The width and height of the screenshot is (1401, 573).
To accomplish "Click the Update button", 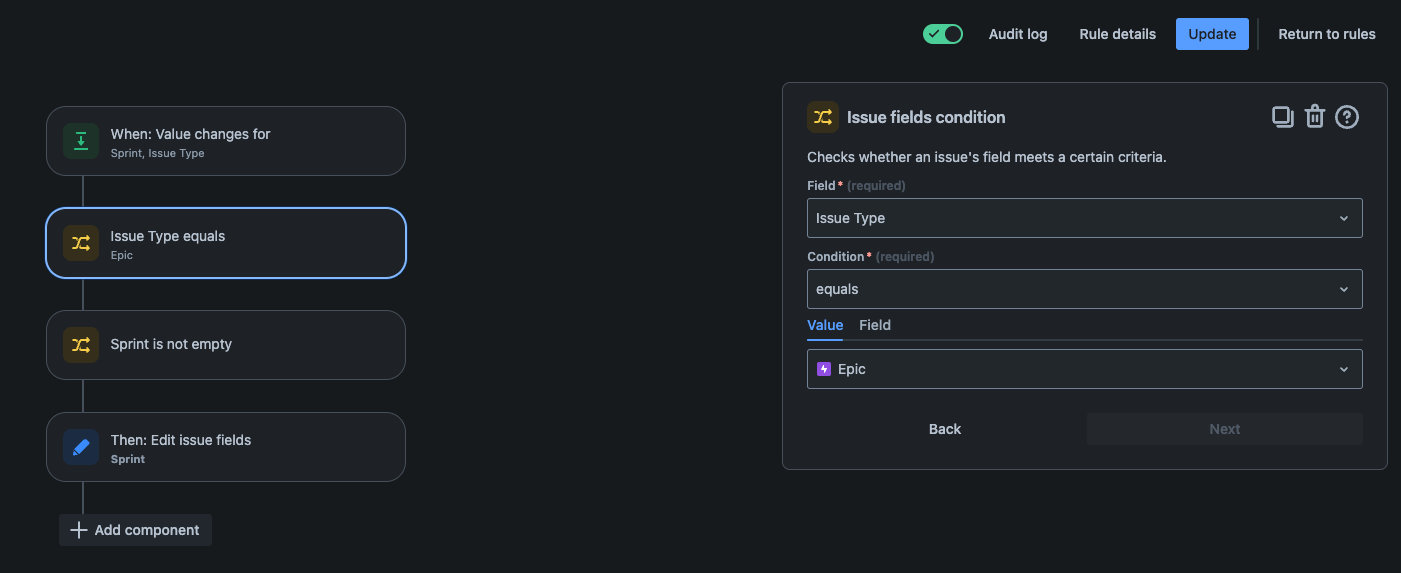I will click(x=1212, y=34).
